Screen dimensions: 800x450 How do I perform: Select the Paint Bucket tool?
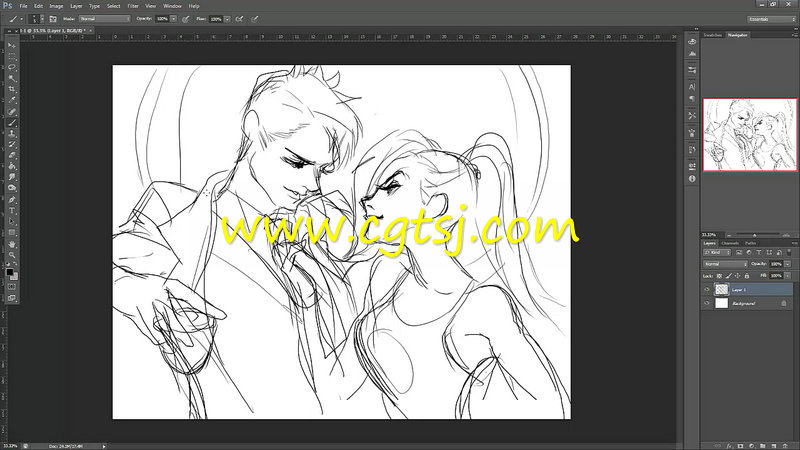(12, 166)
